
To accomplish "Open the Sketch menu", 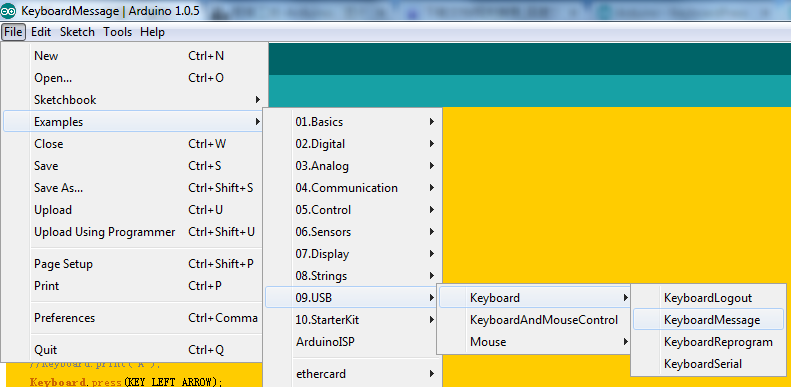I will point(77,32).
